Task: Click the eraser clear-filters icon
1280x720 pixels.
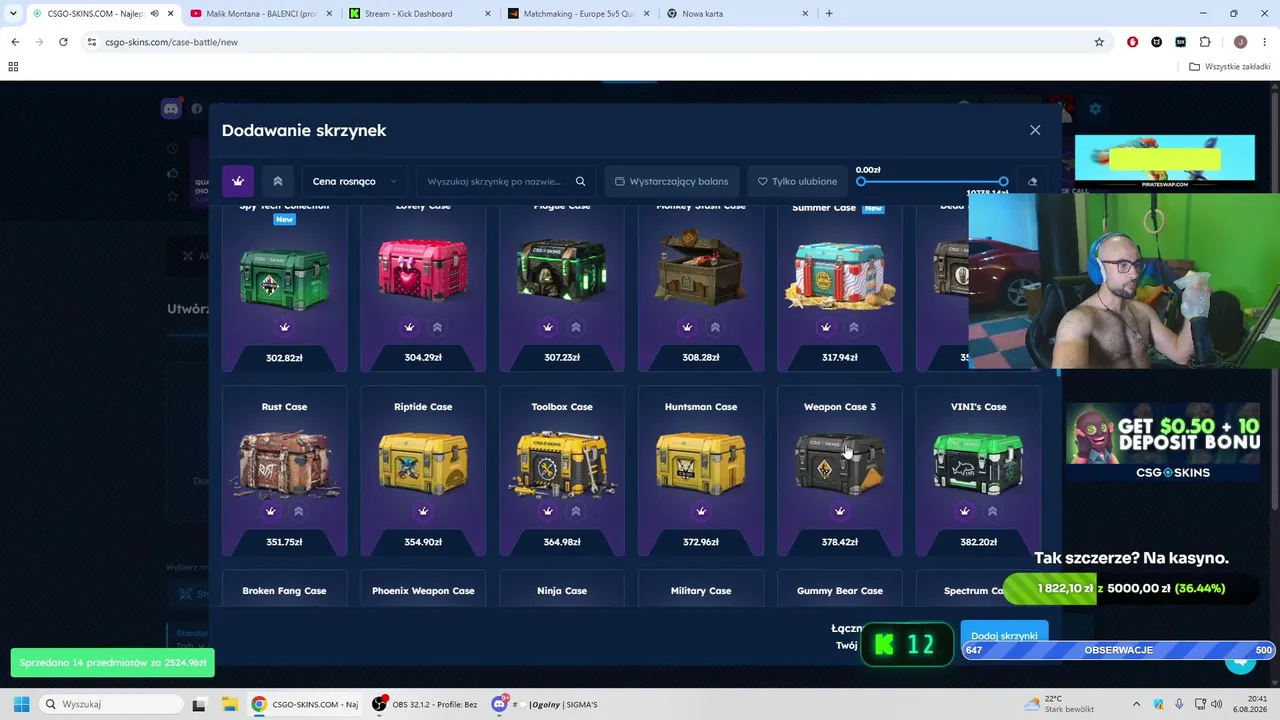Action: pyautogui.click(x=1033, y=181)
